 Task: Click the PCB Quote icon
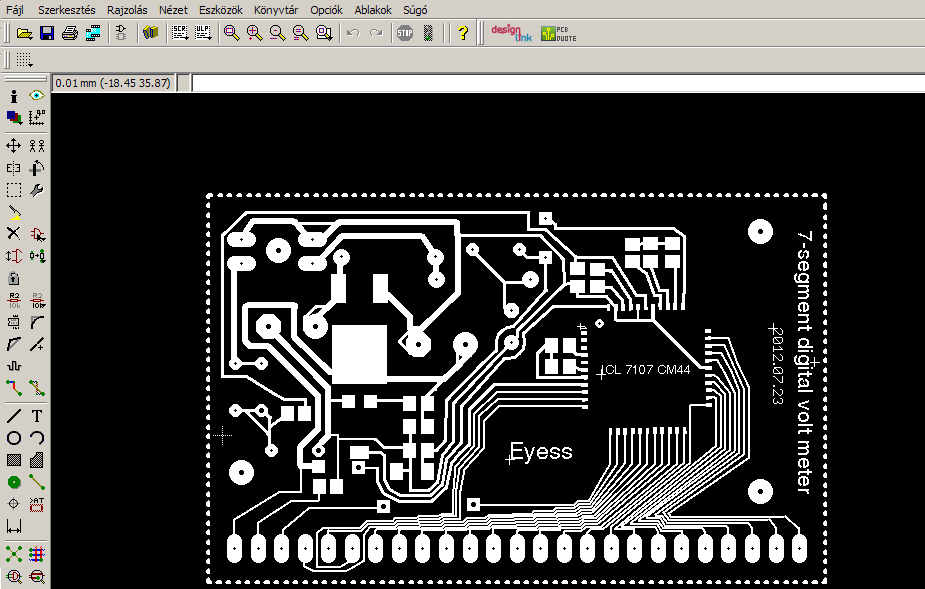coord(559,34)
